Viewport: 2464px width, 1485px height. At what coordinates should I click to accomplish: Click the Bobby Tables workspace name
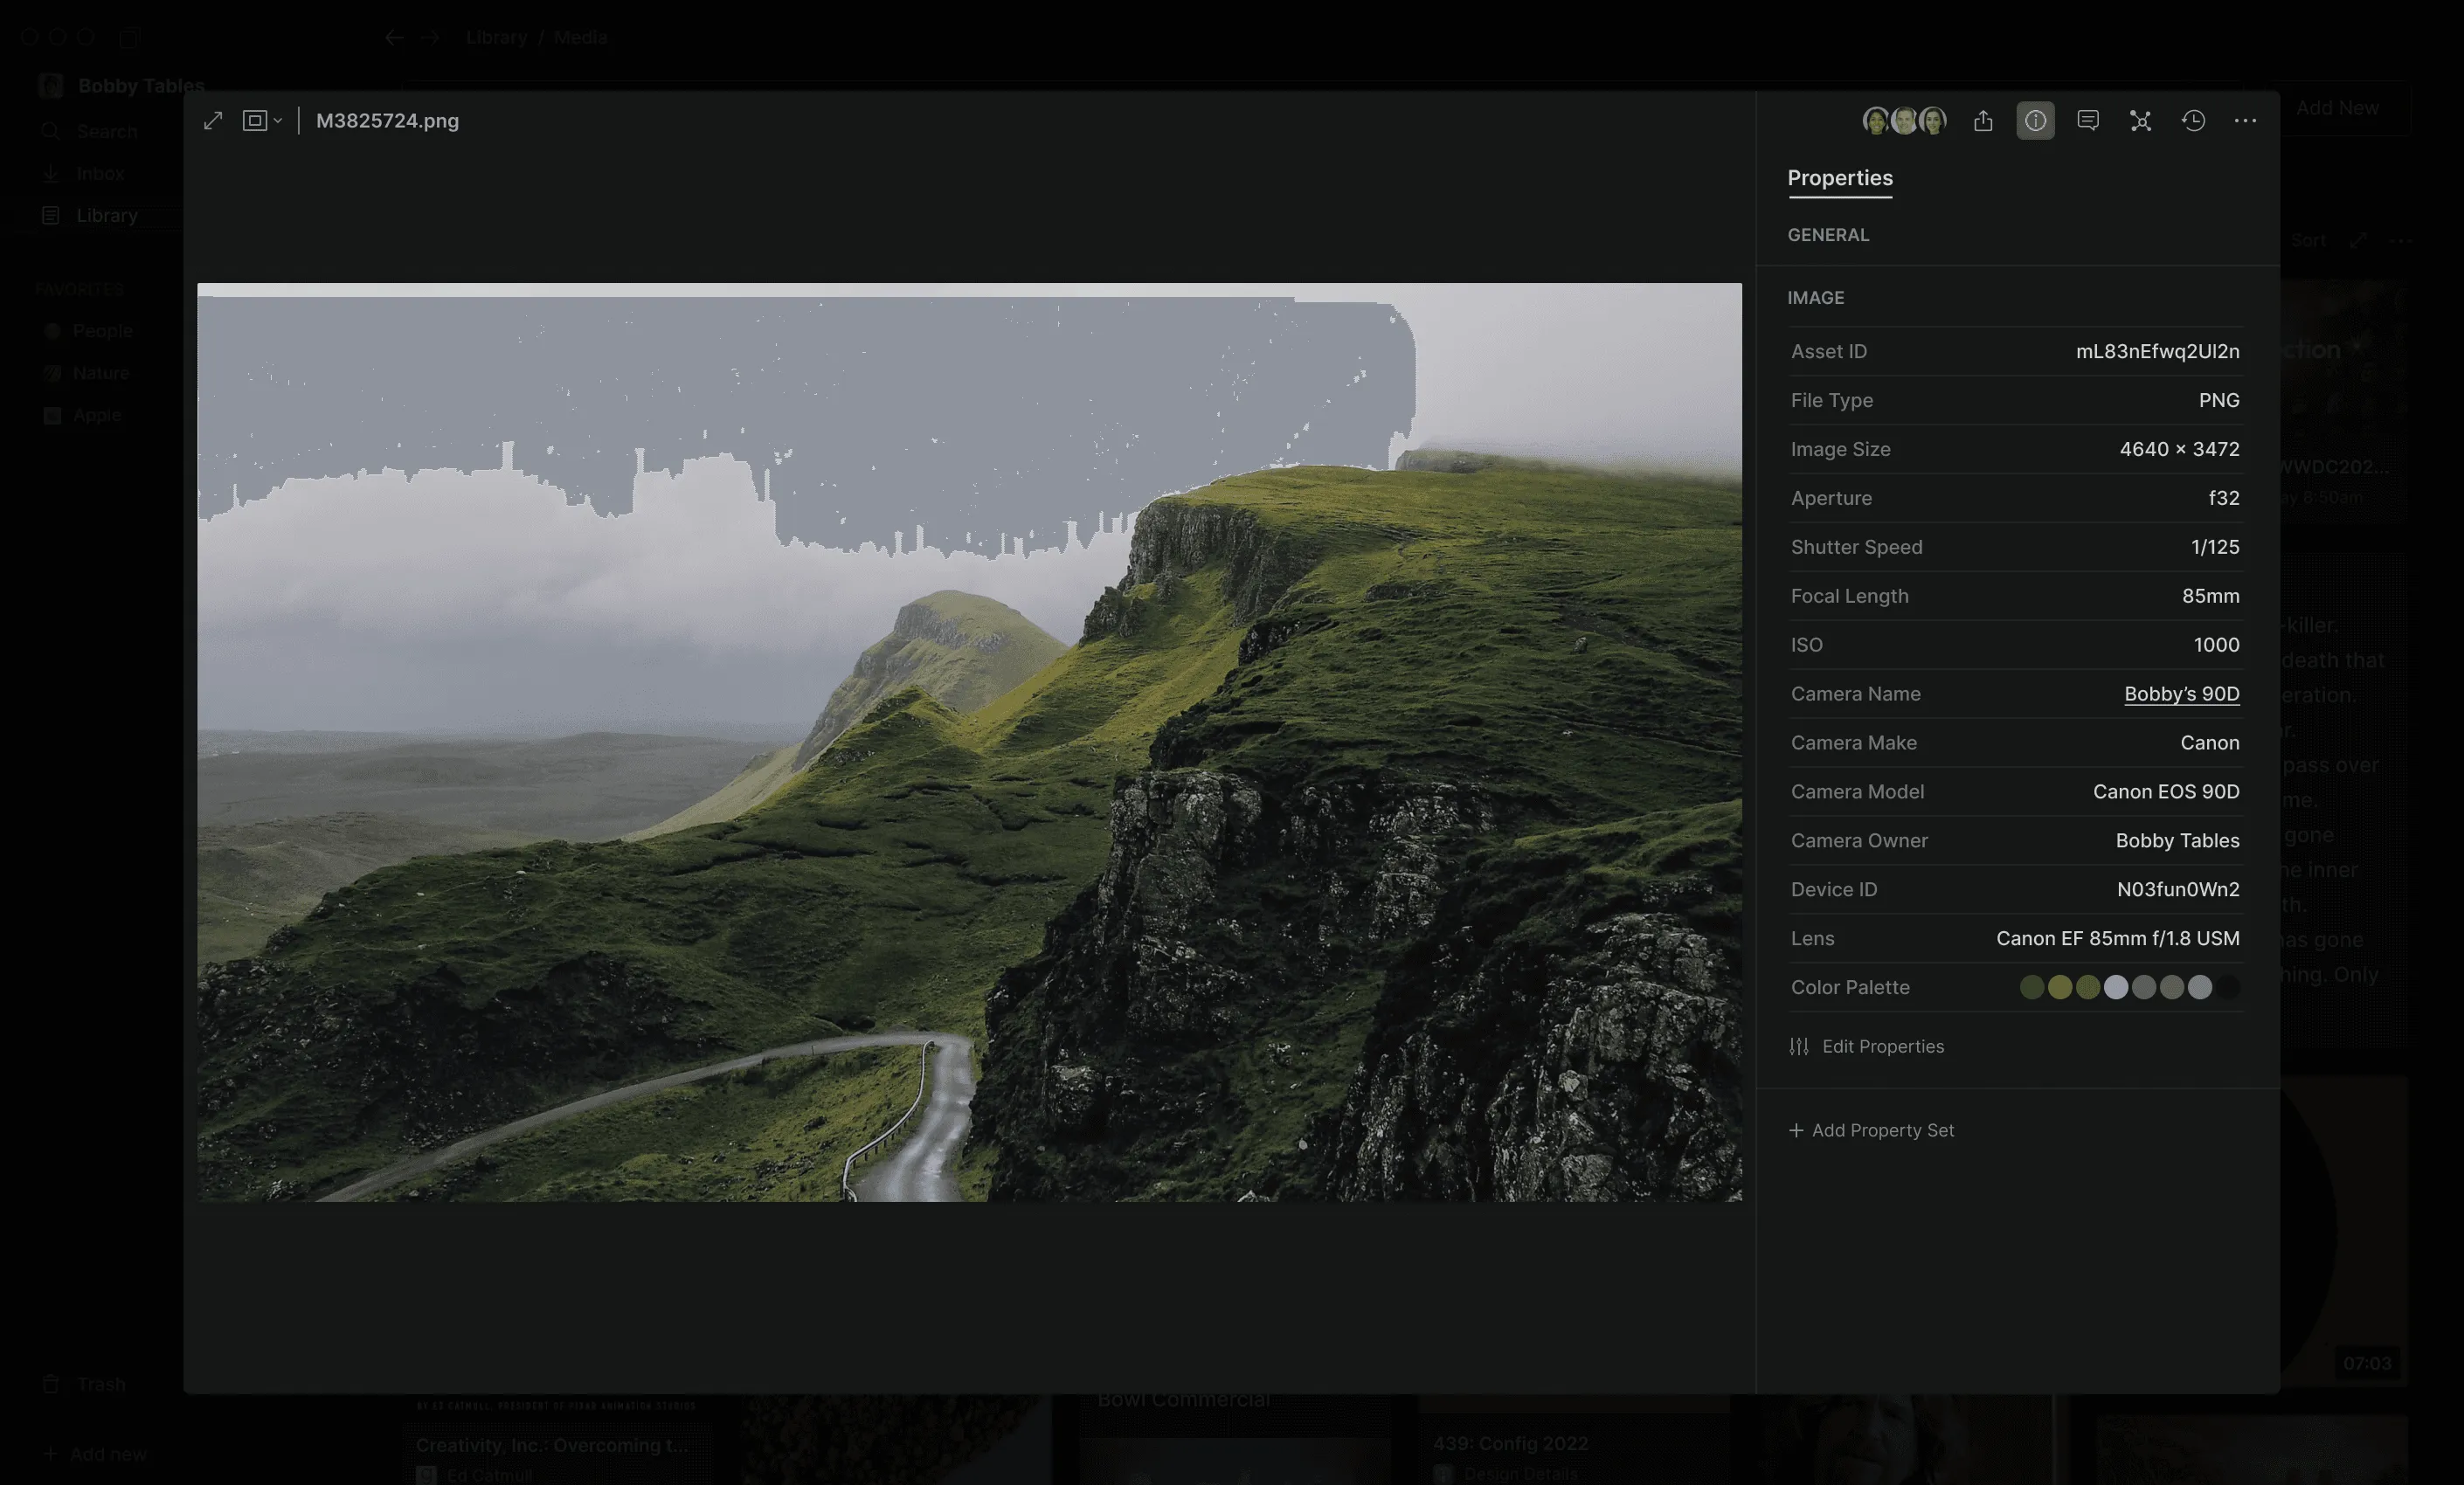click(141, 86)
